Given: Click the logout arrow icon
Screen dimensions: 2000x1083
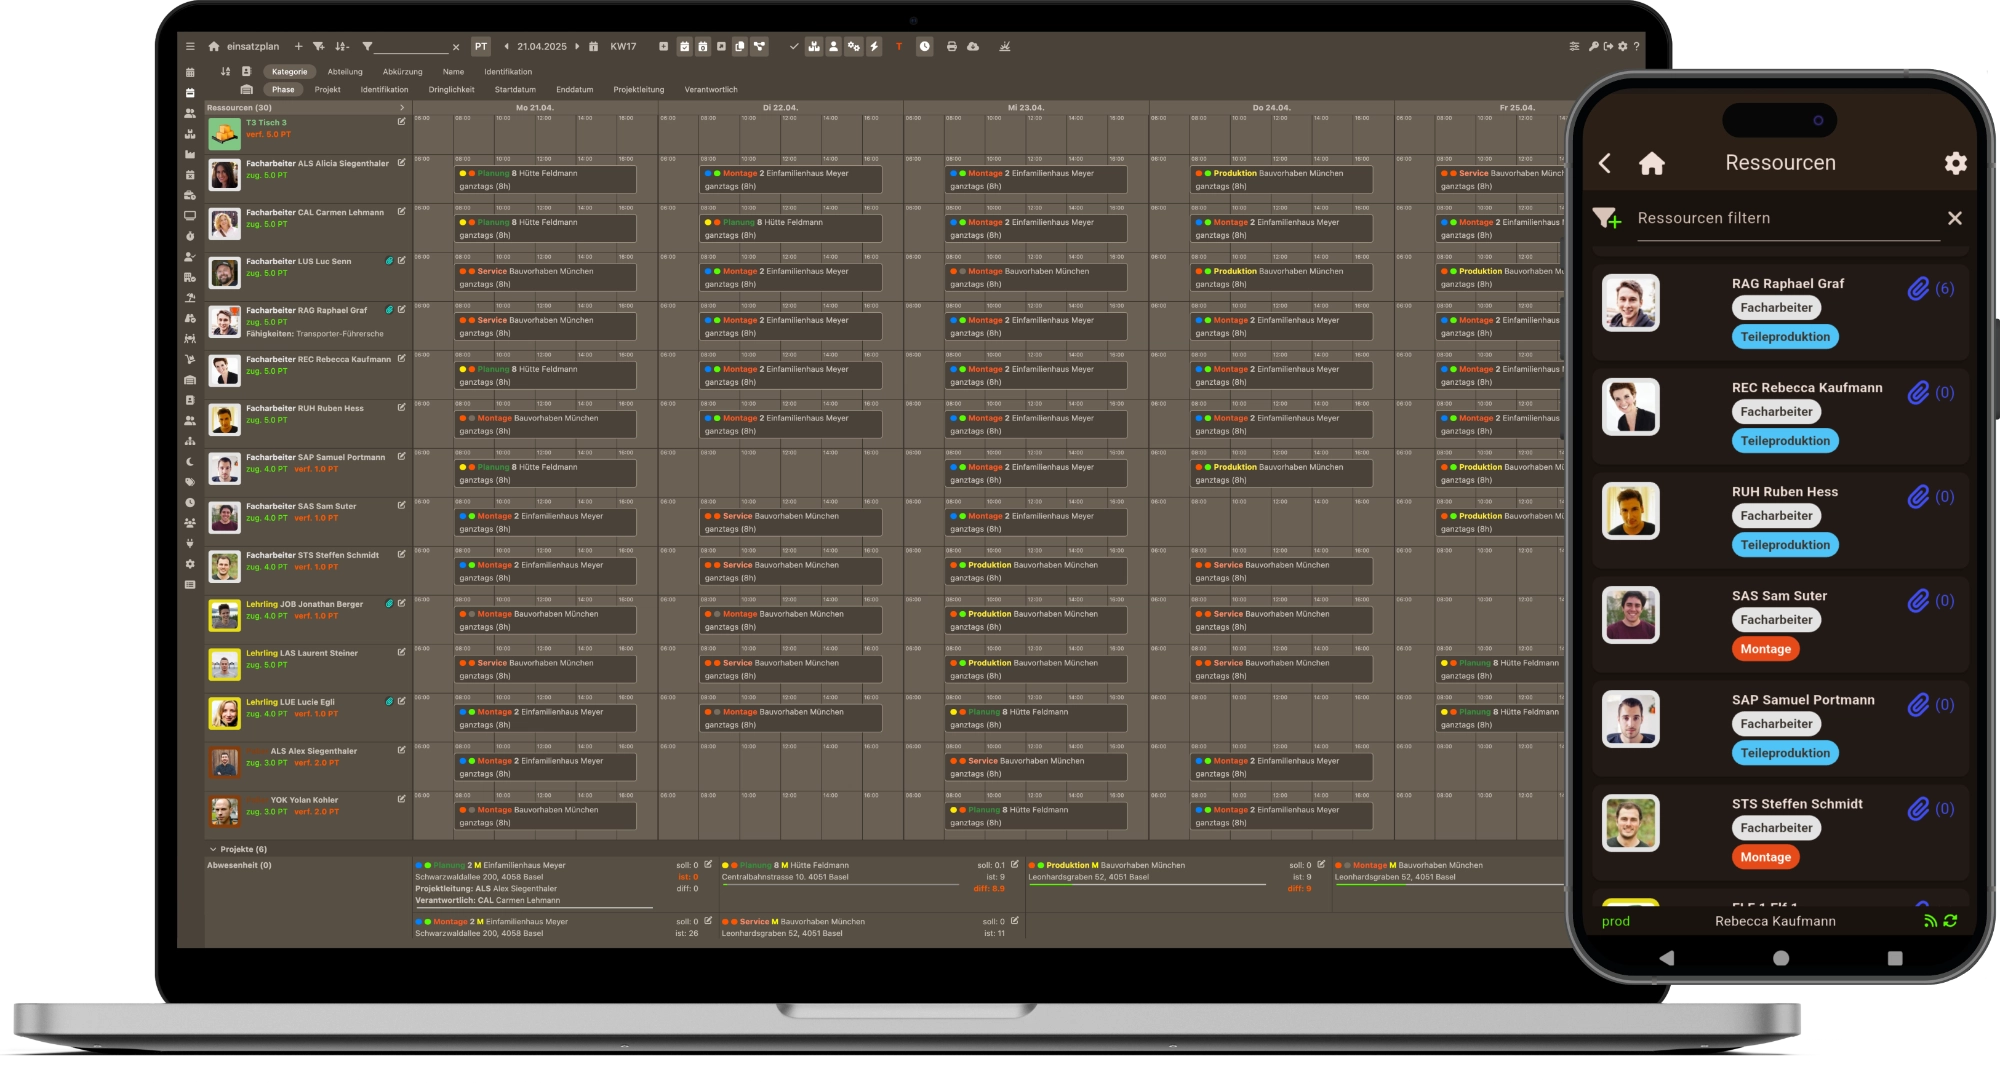Looking at the screenshot, I should click(1608, 47).
